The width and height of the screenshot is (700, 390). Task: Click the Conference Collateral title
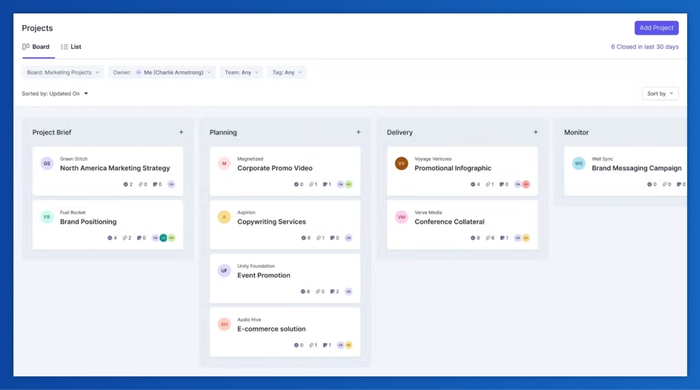coord(449,222)
